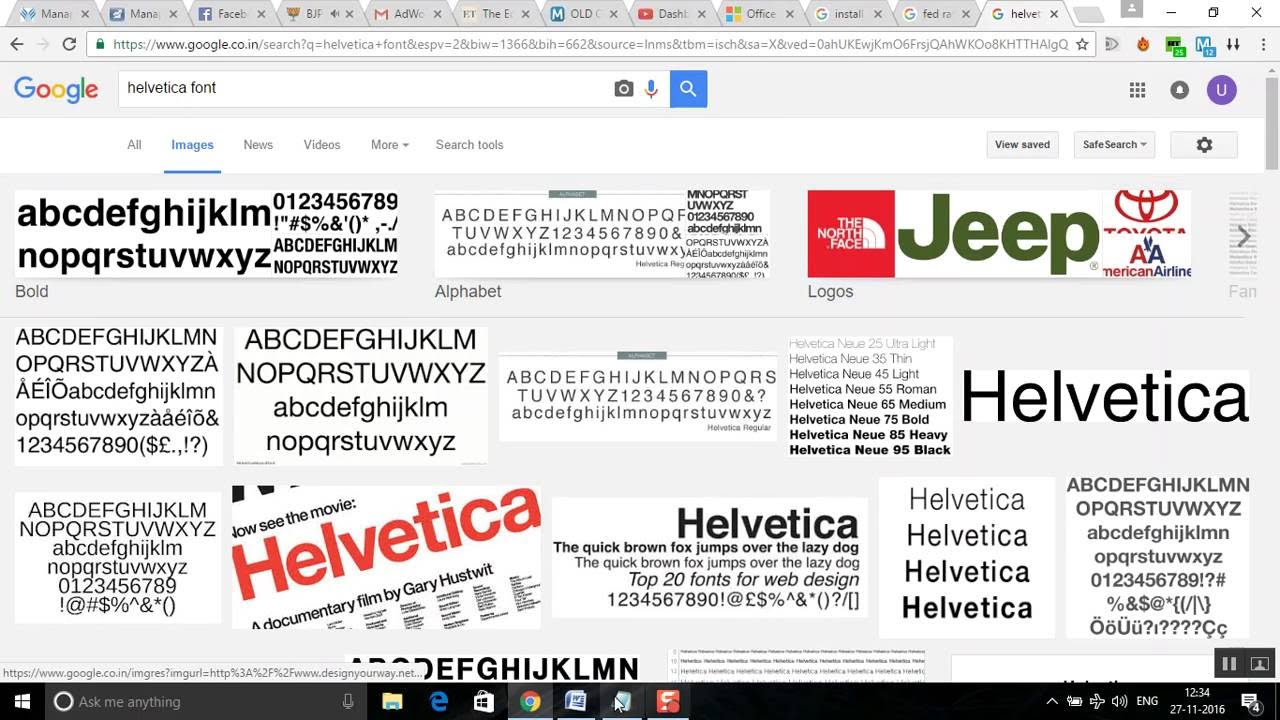Image resolution: width=1280 pixels, height=720 pixels.
Task: Open the Helvetica Neue weights list image
Action: coord(870,397)
